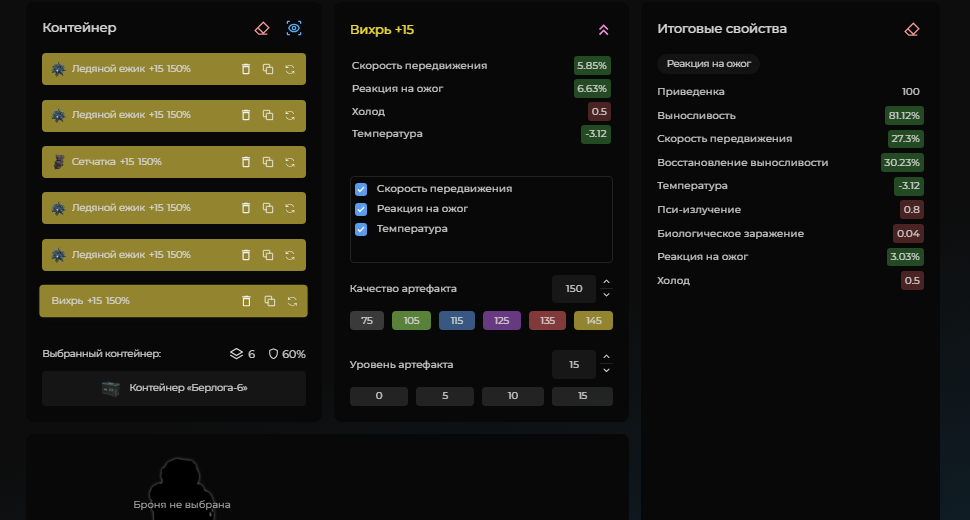Click the level input field showing 15
This screenshot has width=970, height=520.
point(573,365)
